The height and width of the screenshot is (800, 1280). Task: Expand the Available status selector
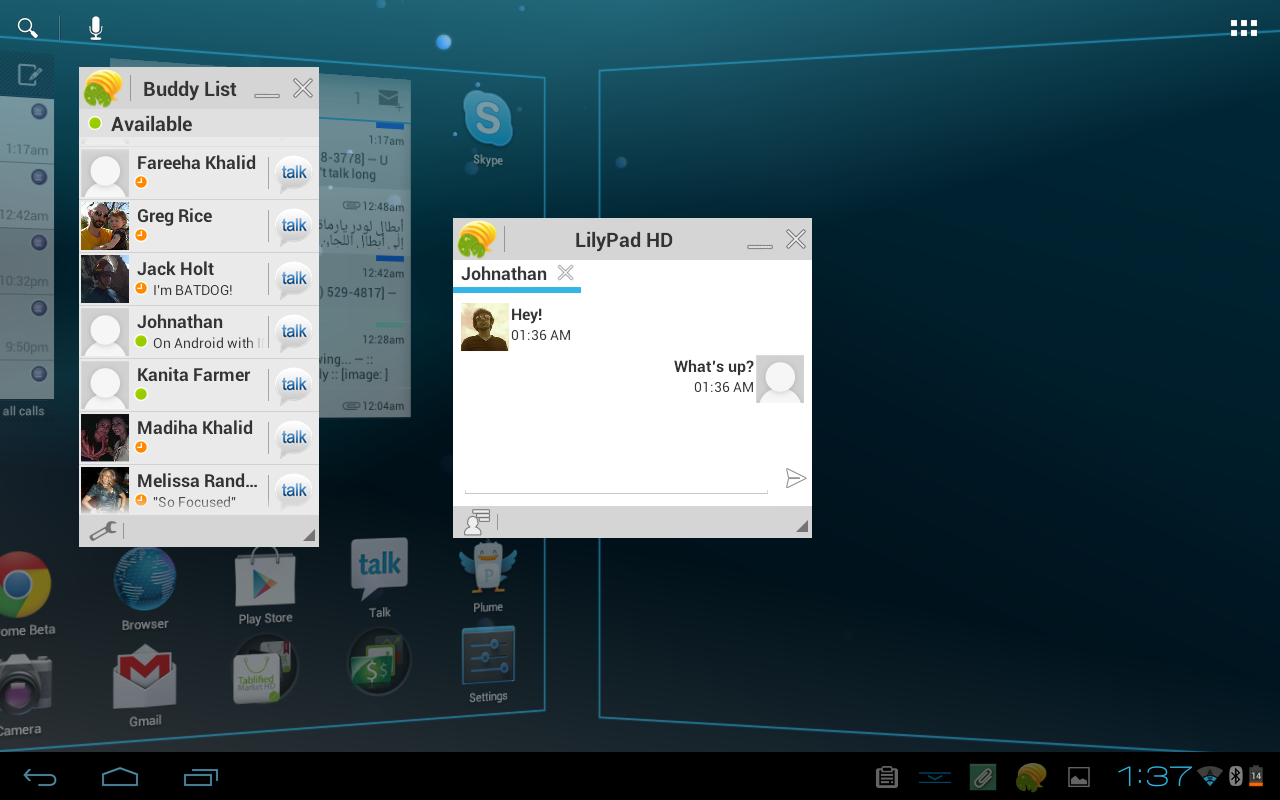[x=198, y=124]
